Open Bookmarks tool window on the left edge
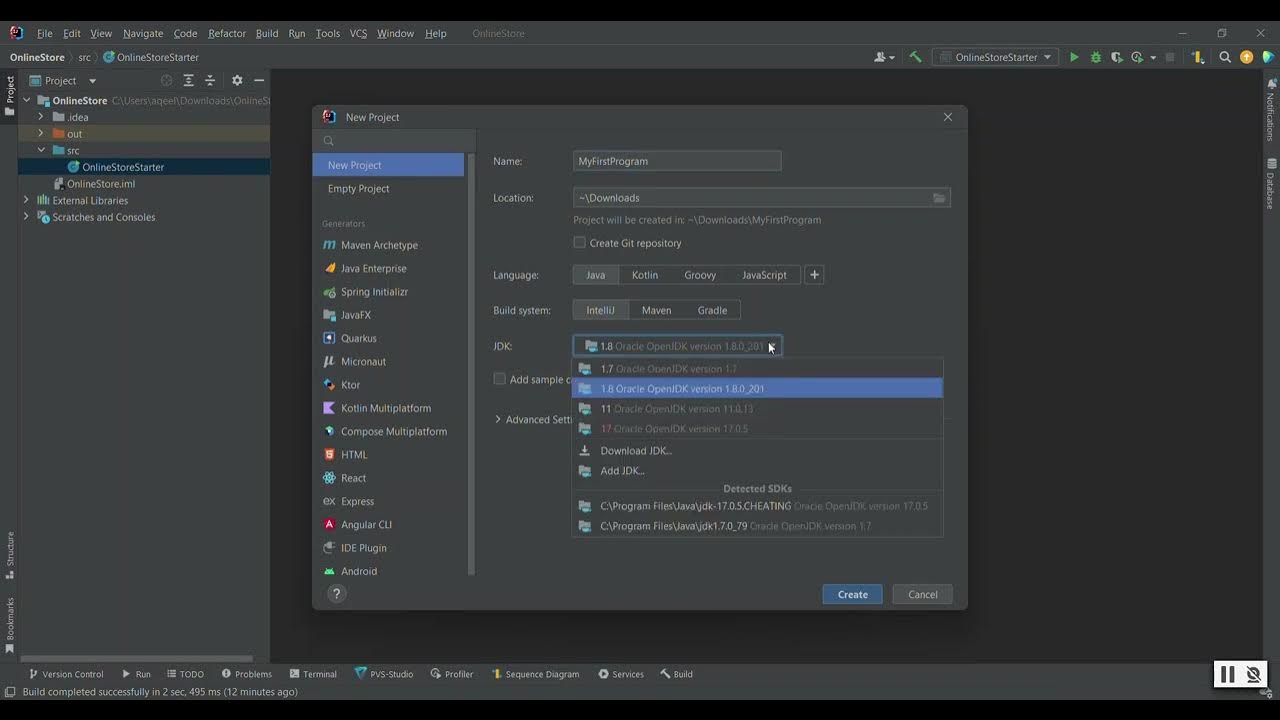The image size is (1280, 720). [10, 625]
